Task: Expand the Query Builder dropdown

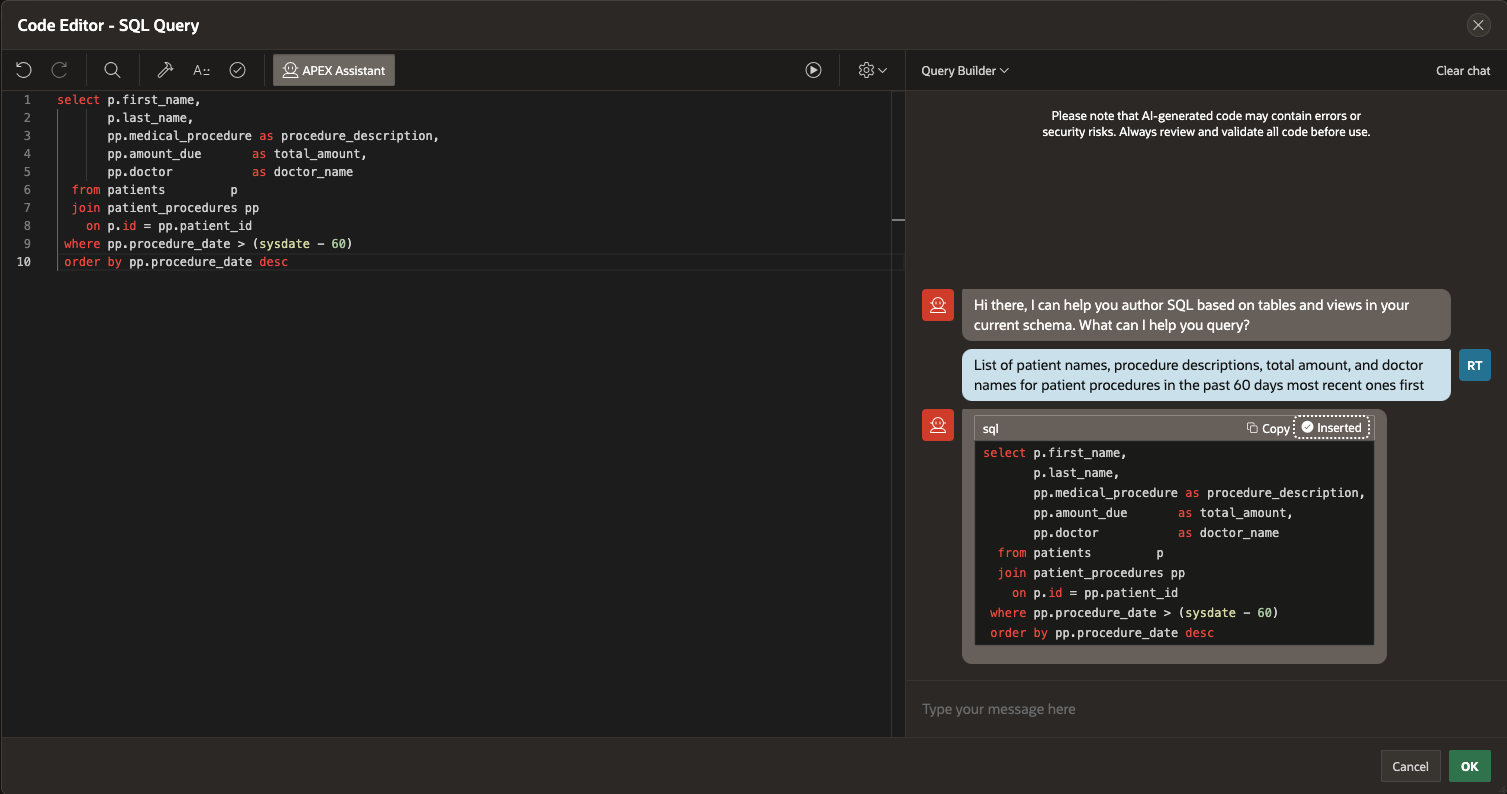Action: (x=965, y=71)
